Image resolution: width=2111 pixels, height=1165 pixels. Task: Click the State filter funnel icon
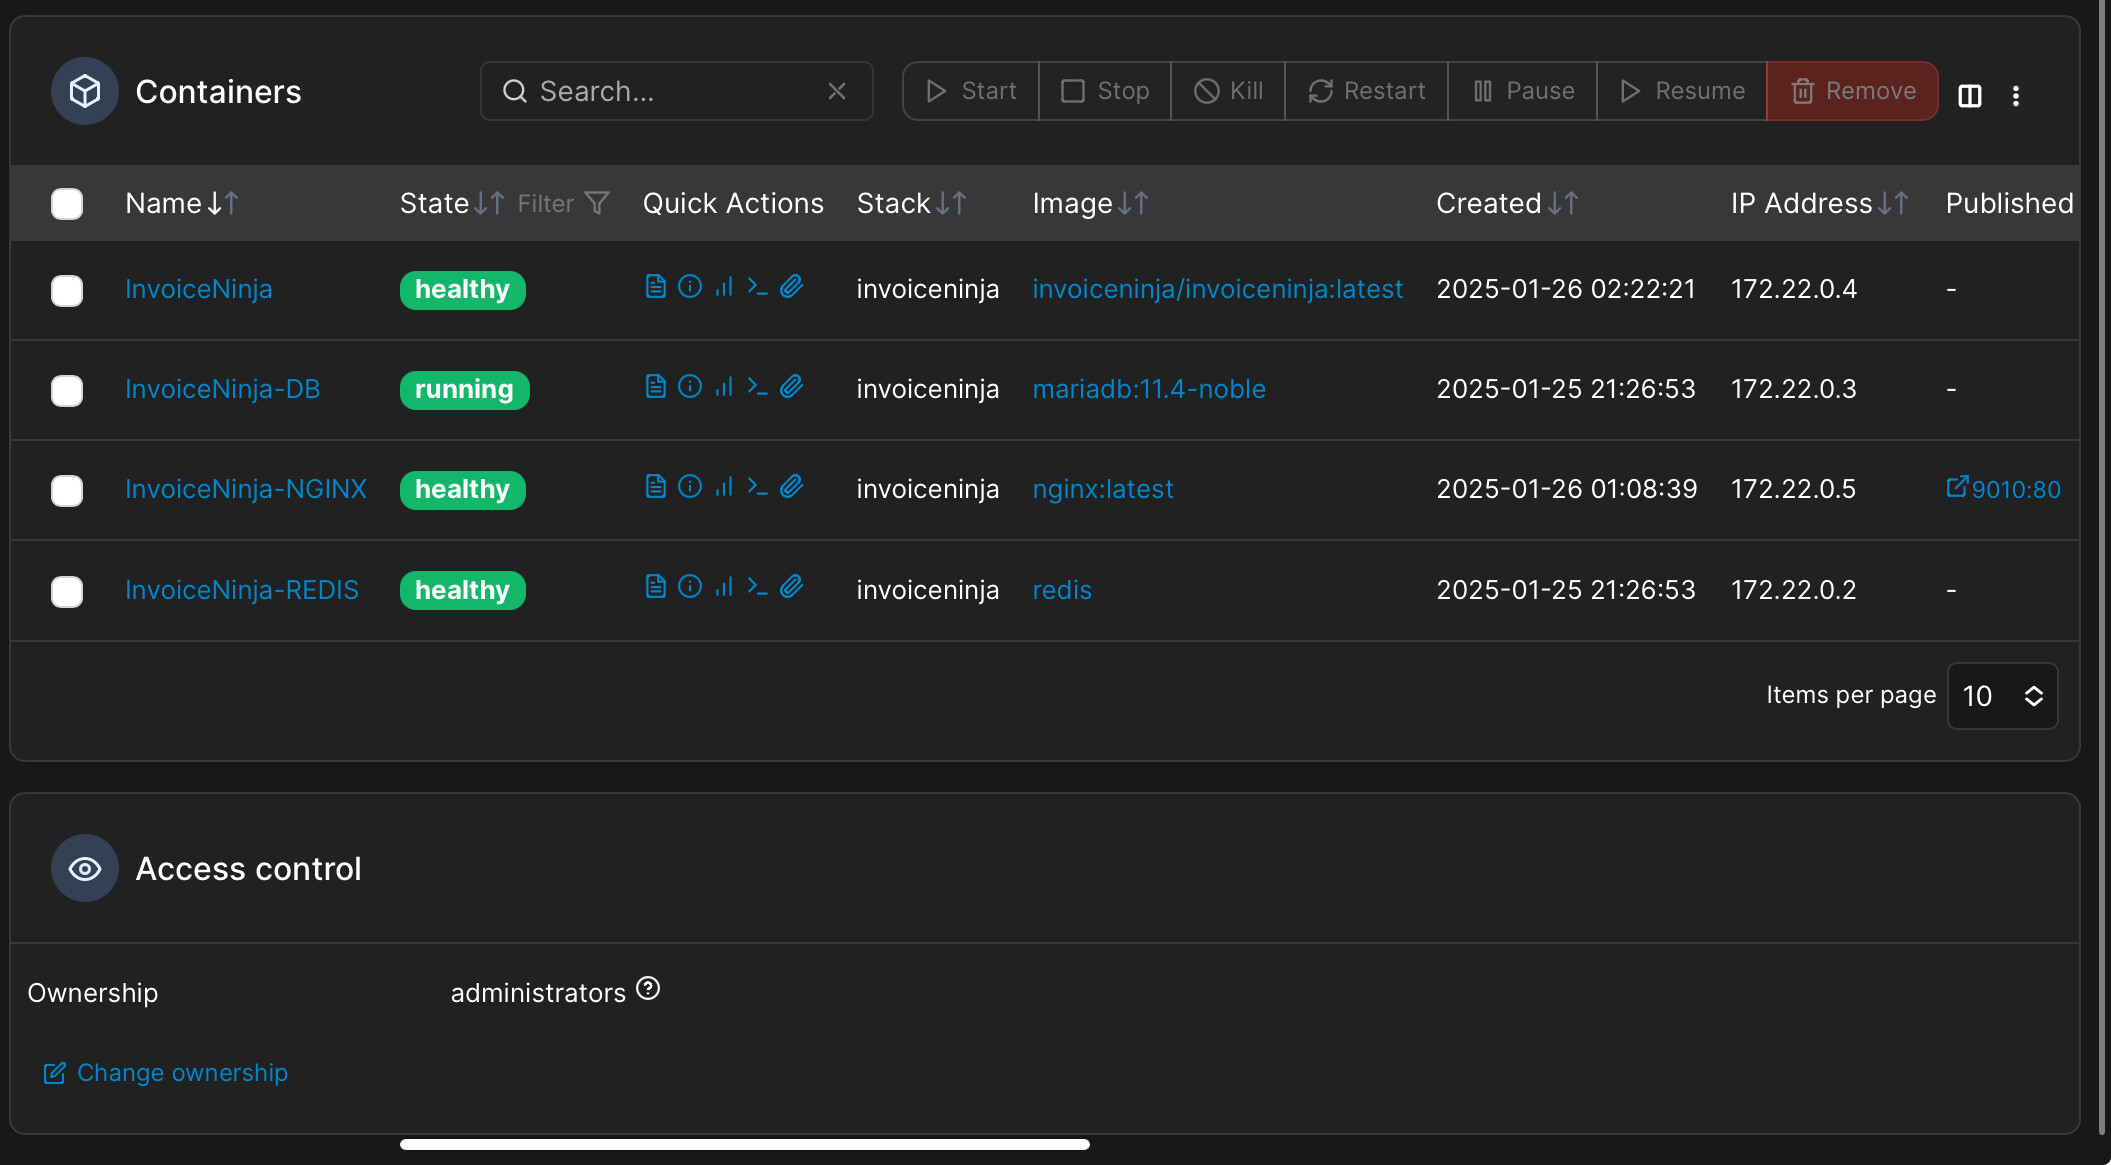pyautogui.click(x=597, y=203)
